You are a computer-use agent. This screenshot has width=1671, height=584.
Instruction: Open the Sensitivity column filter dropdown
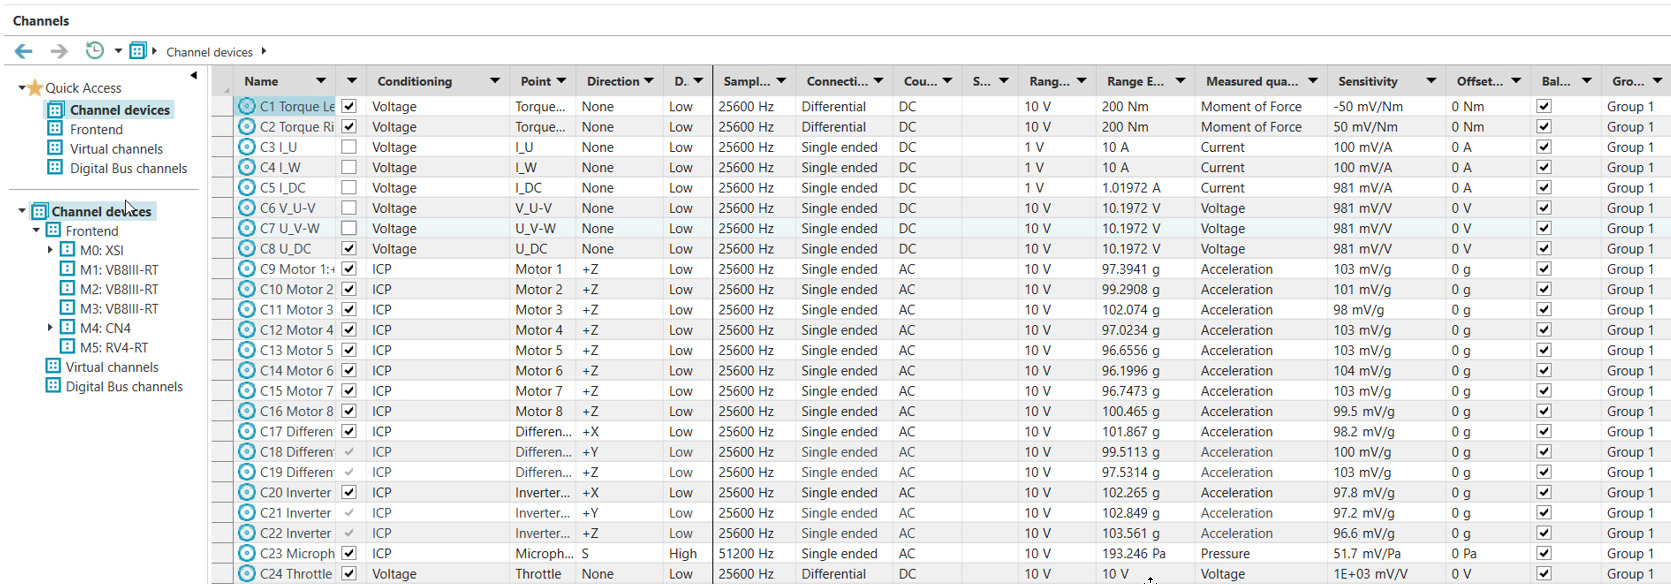point(1431,81)
